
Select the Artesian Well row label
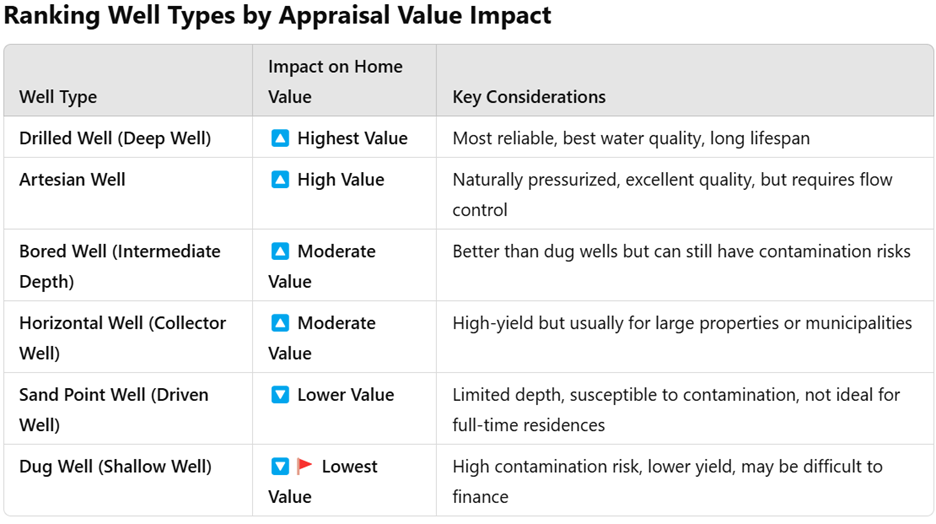click(x=72, y=180)
